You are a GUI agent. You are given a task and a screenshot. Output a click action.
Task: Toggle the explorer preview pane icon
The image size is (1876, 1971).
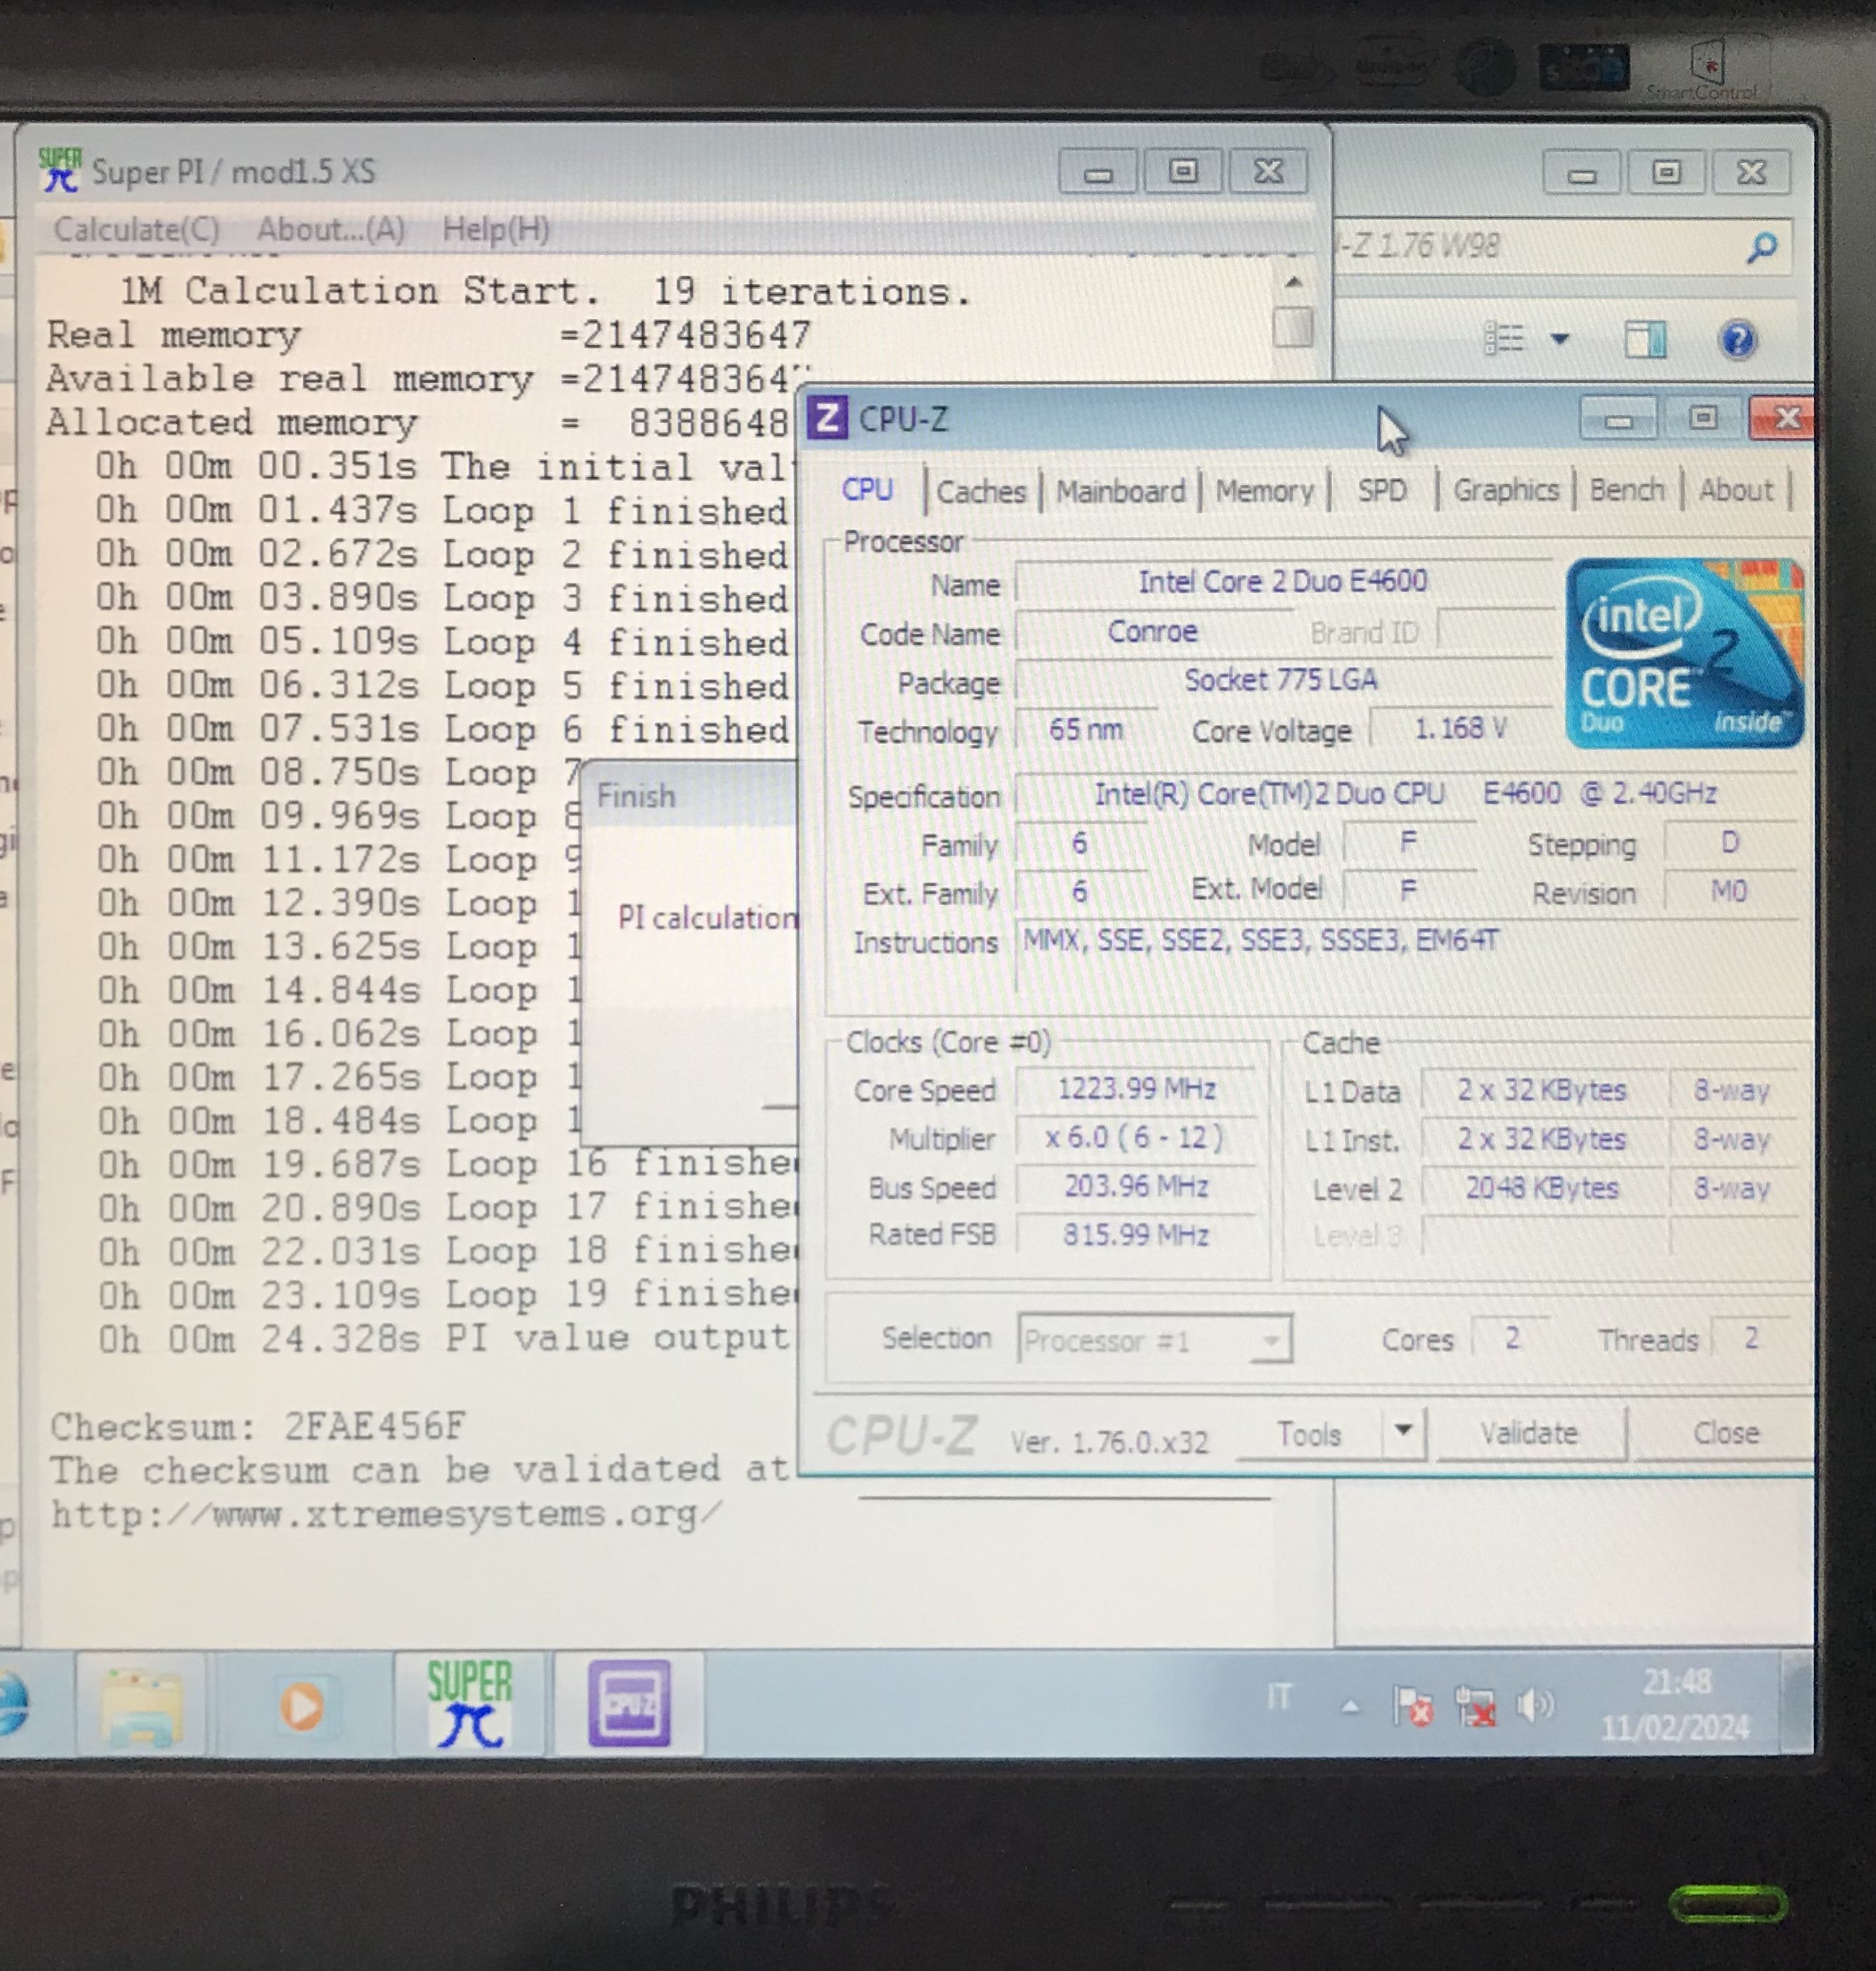point(1645,340)
